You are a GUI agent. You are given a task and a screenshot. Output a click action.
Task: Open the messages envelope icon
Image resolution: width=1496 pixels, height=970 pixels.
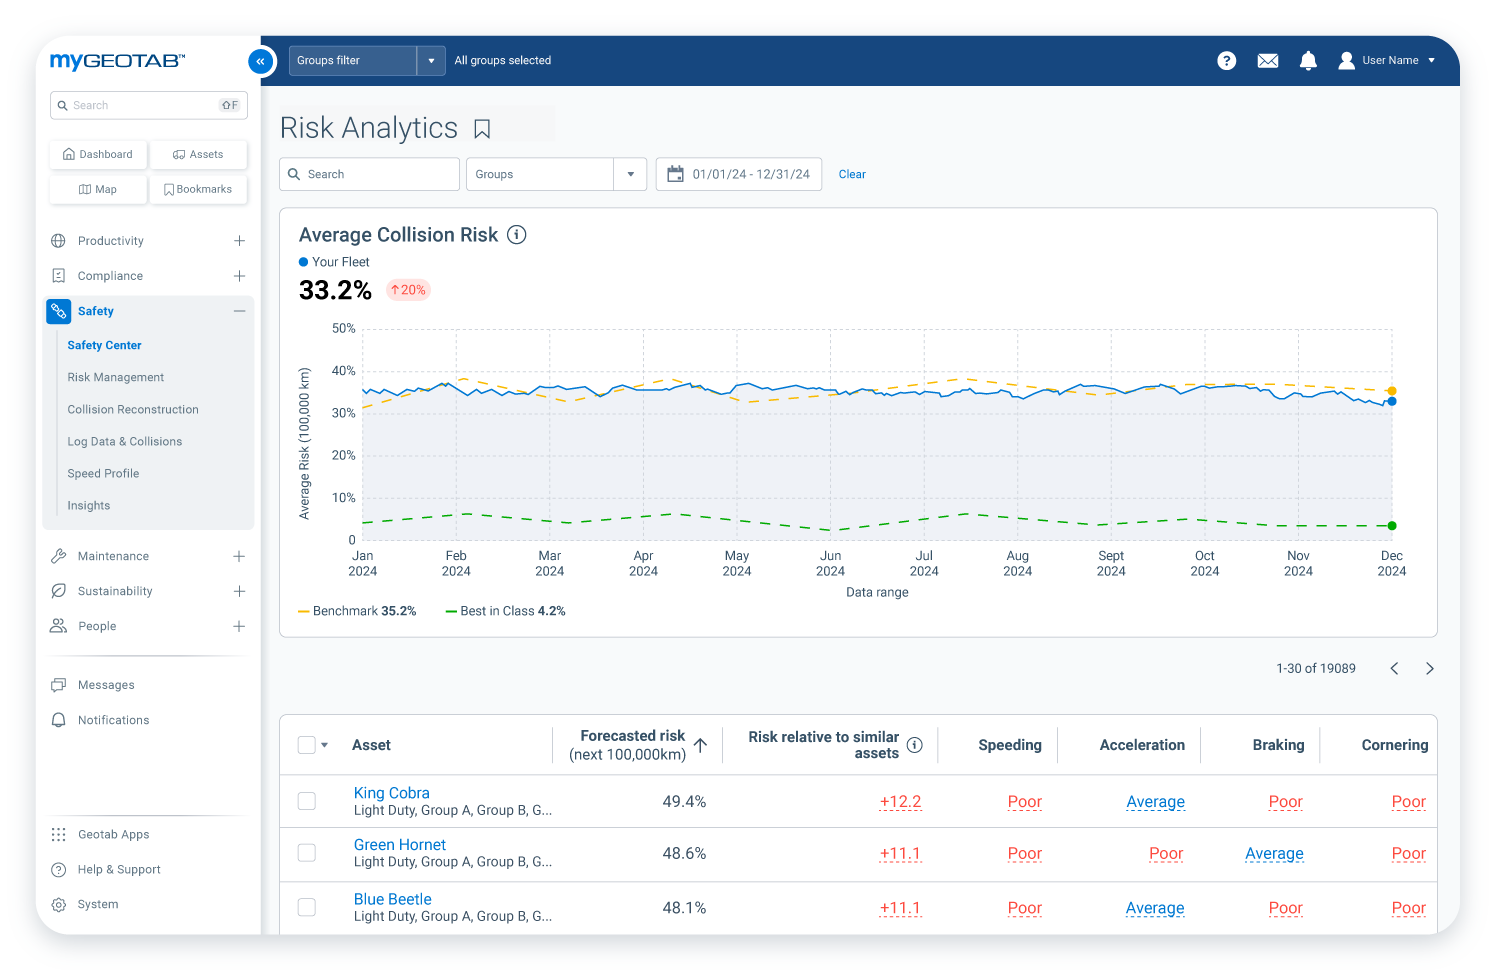coord(1267,60)
